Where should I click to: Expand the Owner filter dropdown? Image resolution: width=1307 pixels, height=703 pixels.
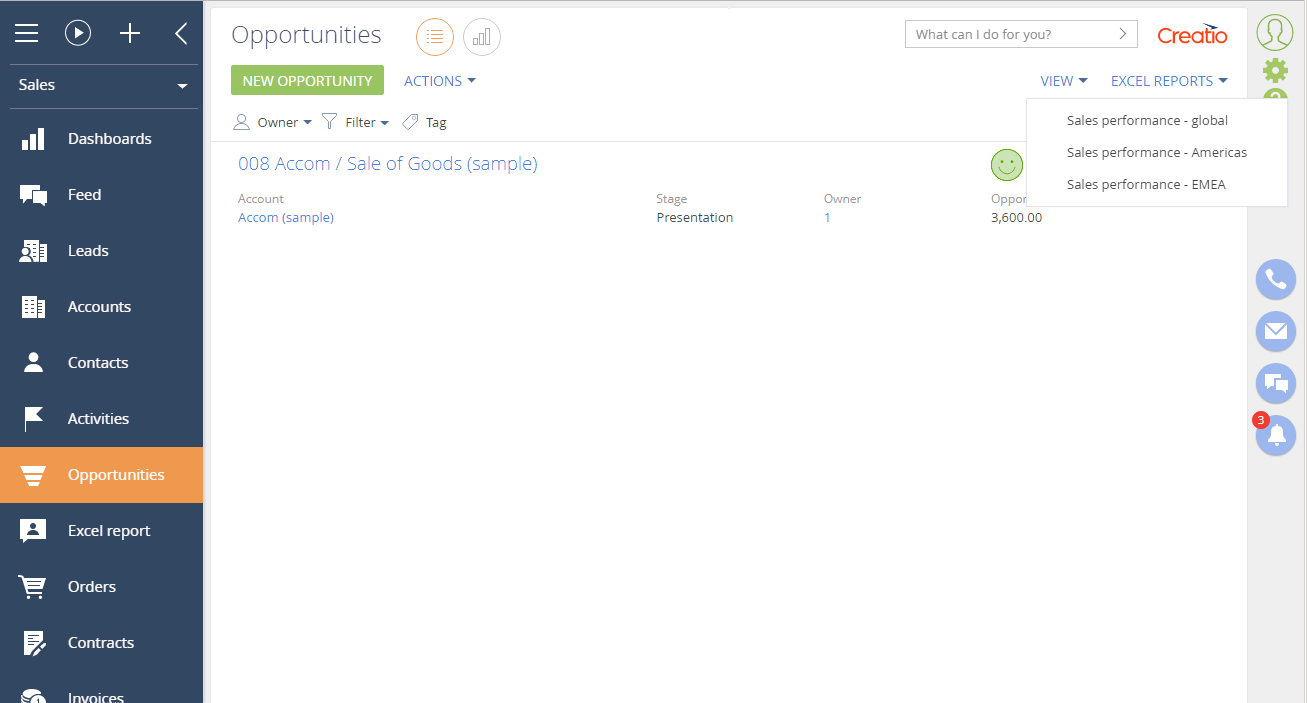272,121
